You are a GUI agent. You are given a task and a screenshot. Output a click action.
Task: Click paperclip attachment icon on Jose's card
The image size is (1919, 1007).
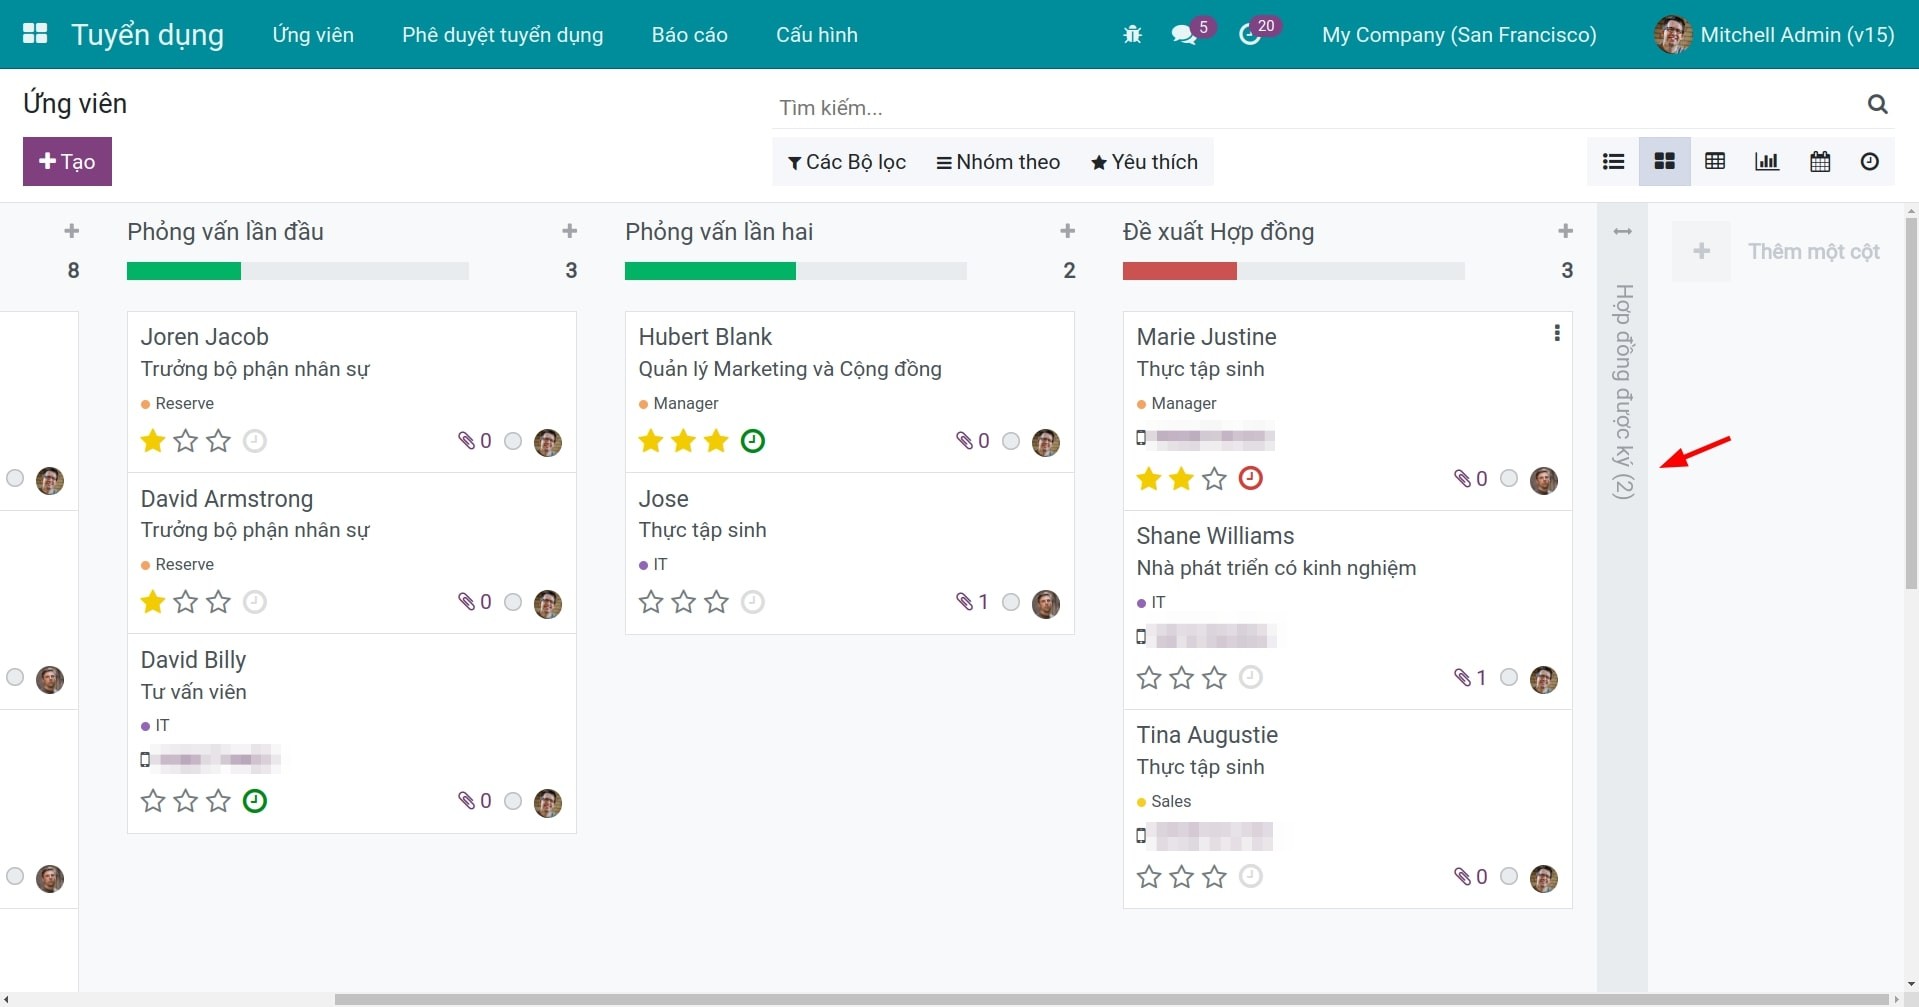tap(966, 601)
